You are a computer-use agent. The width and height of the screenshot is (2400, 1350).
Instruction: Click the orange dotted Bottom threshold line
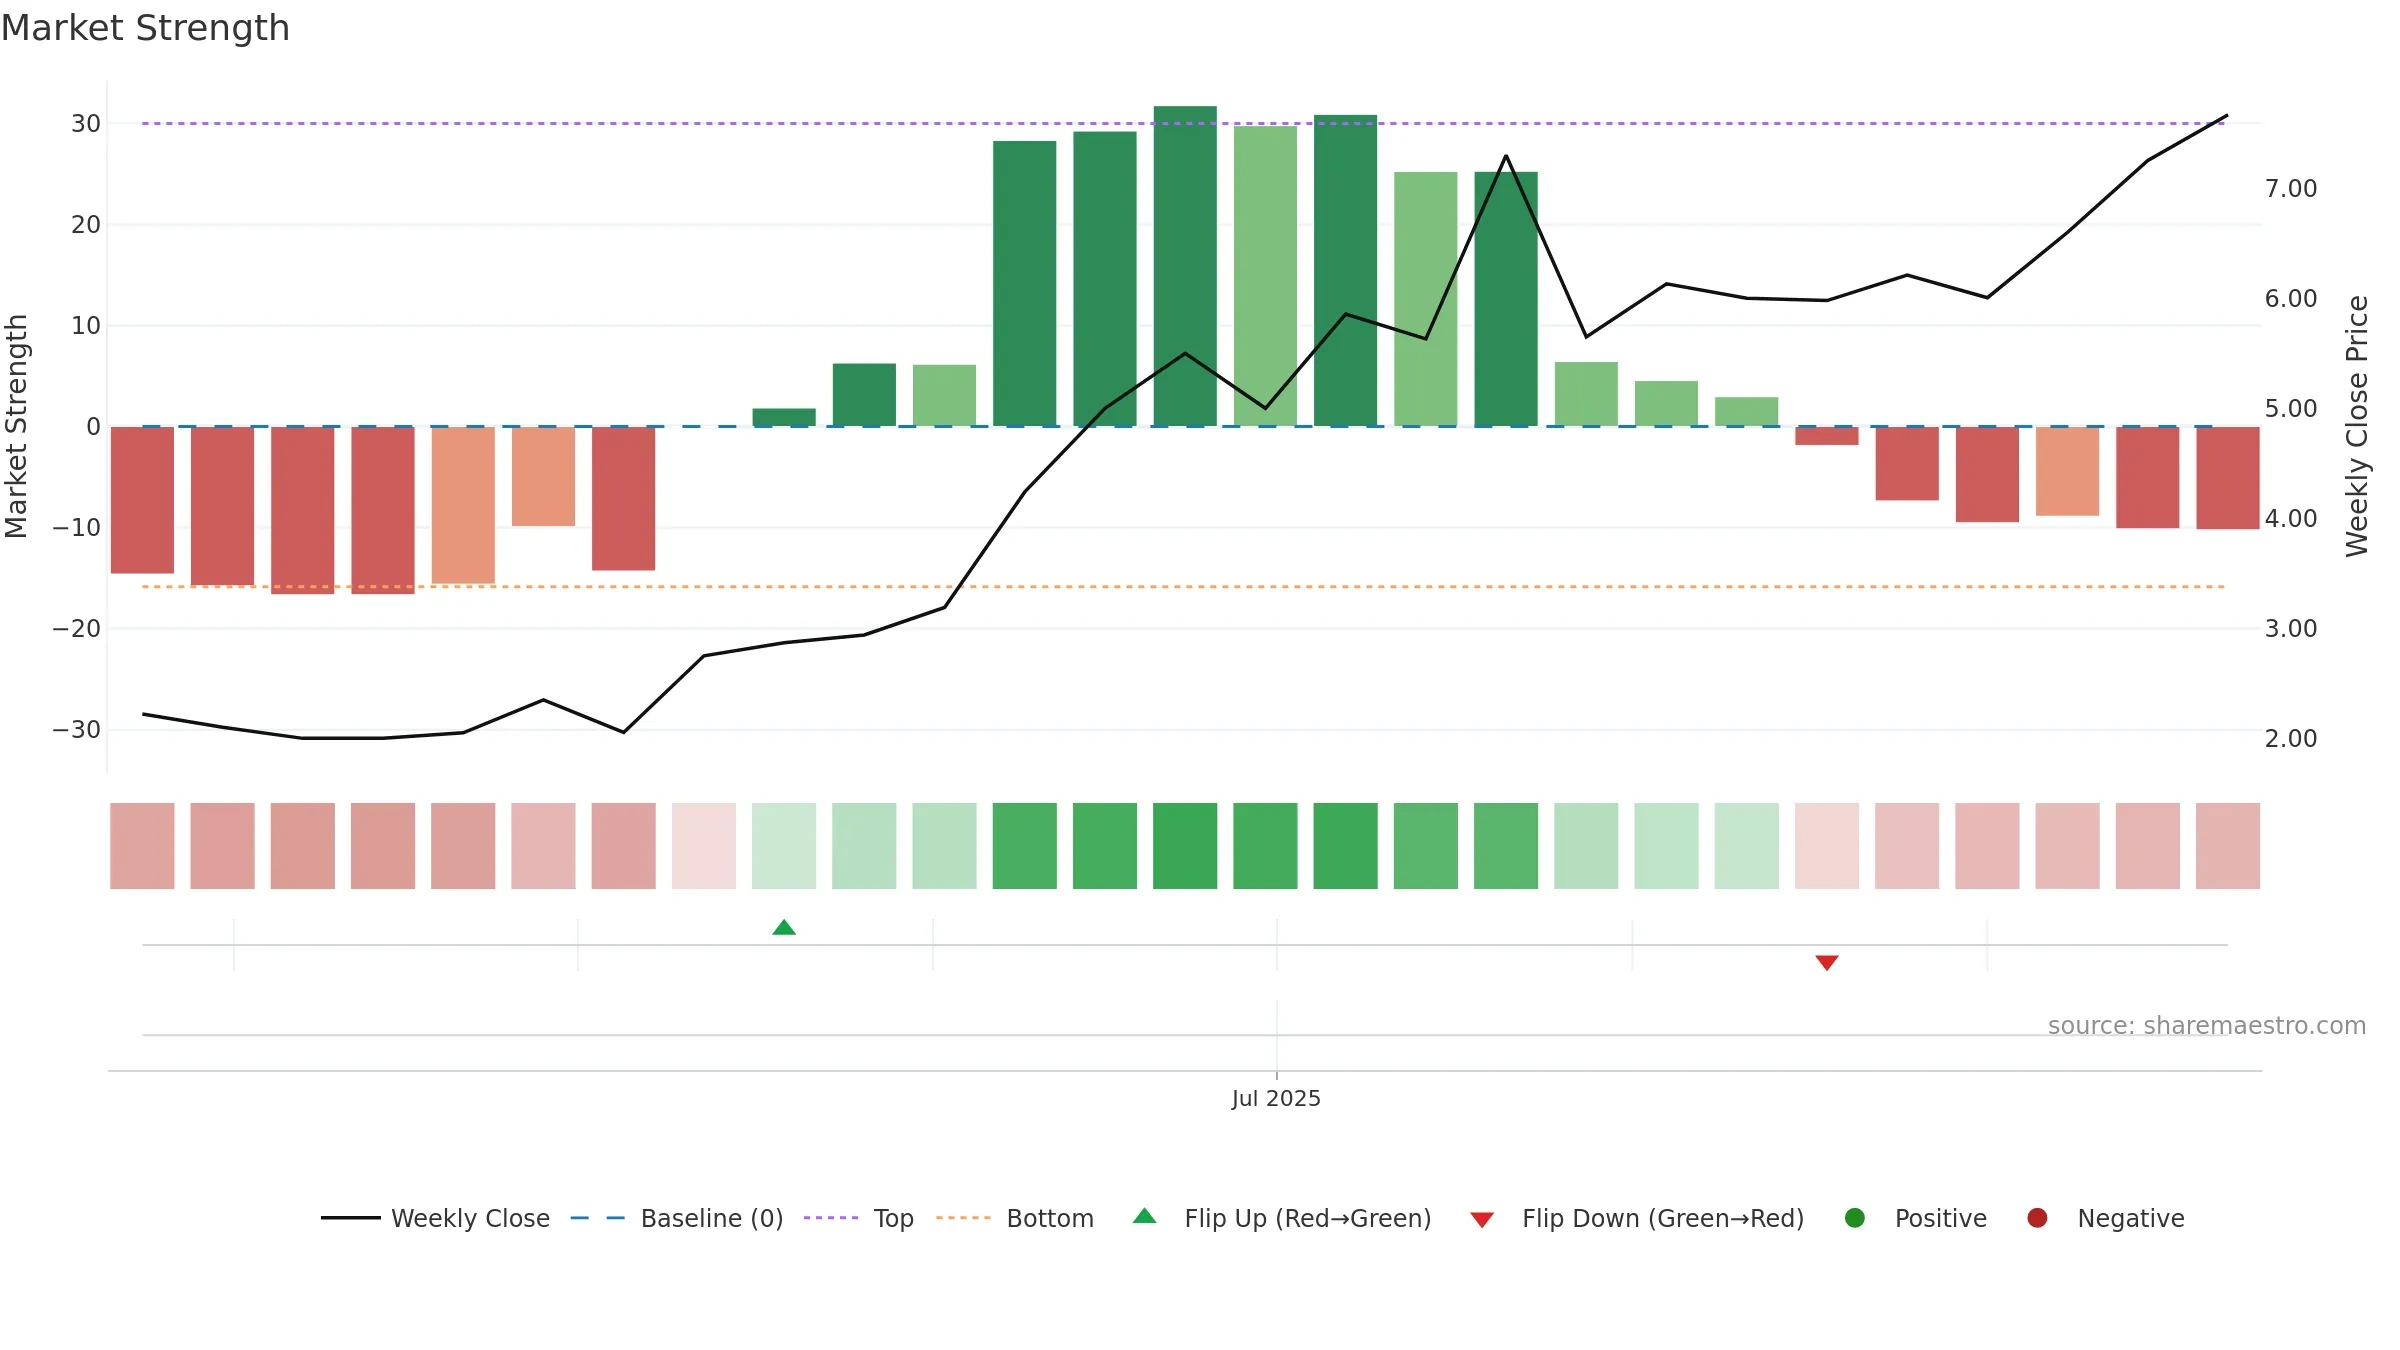tap(1185, 587)
